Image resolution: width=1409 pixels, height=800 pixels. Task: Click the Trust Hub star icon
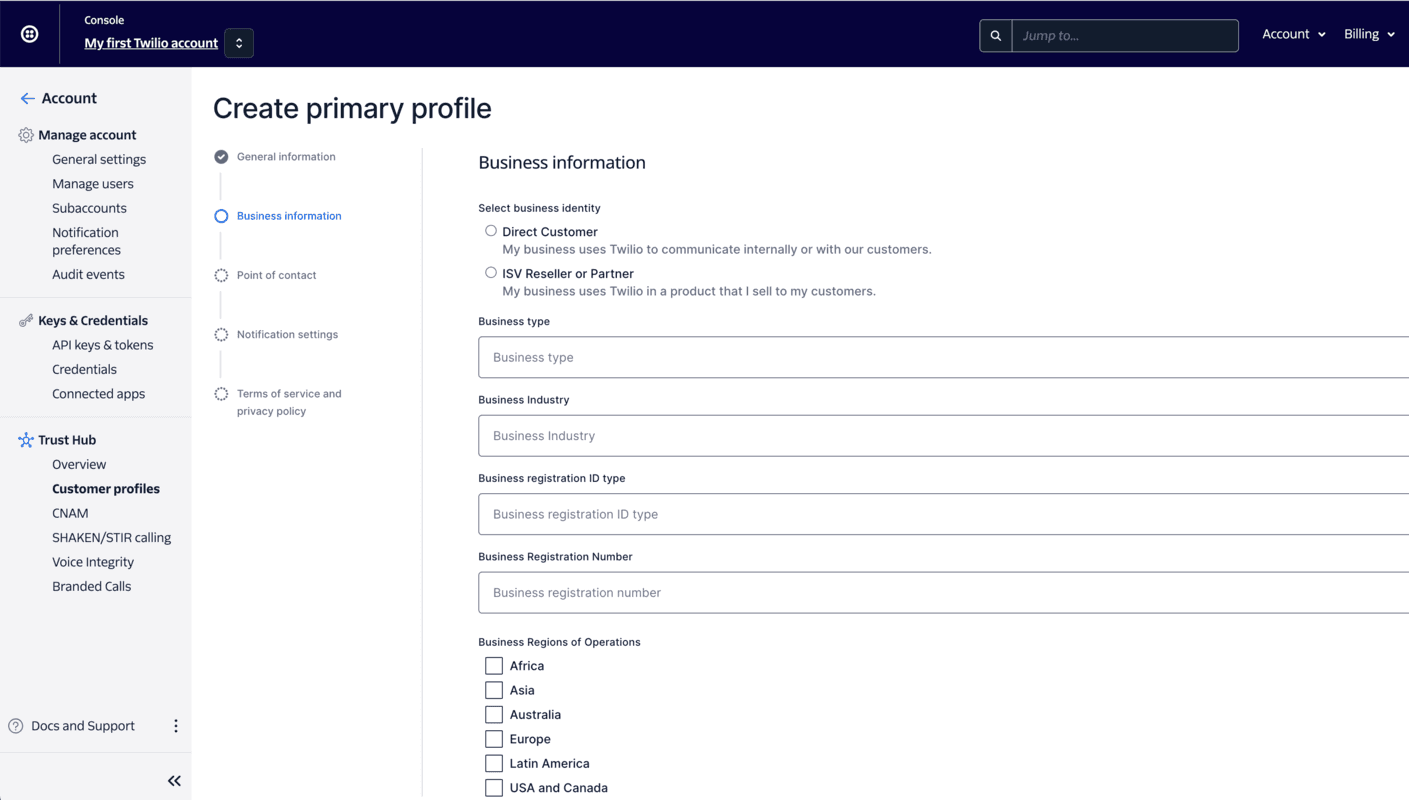point(23,439)
